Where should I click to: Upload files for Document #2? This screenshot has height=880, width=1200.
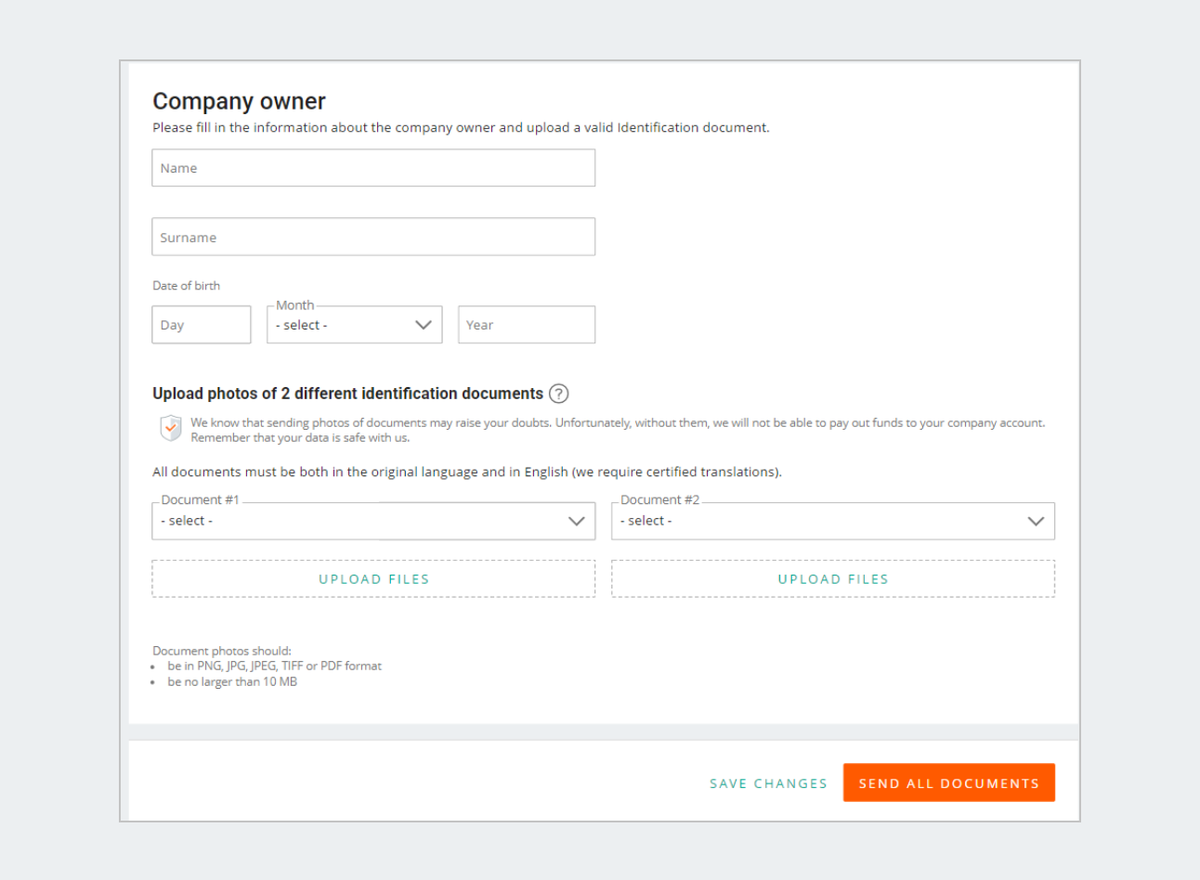click(833, 579)
